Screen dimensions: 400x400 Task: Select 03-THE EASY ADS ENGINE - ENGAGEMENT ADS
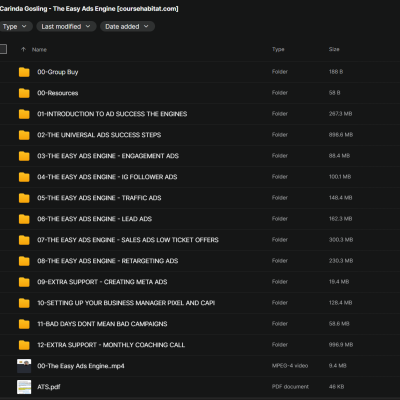tap(108, 156)
